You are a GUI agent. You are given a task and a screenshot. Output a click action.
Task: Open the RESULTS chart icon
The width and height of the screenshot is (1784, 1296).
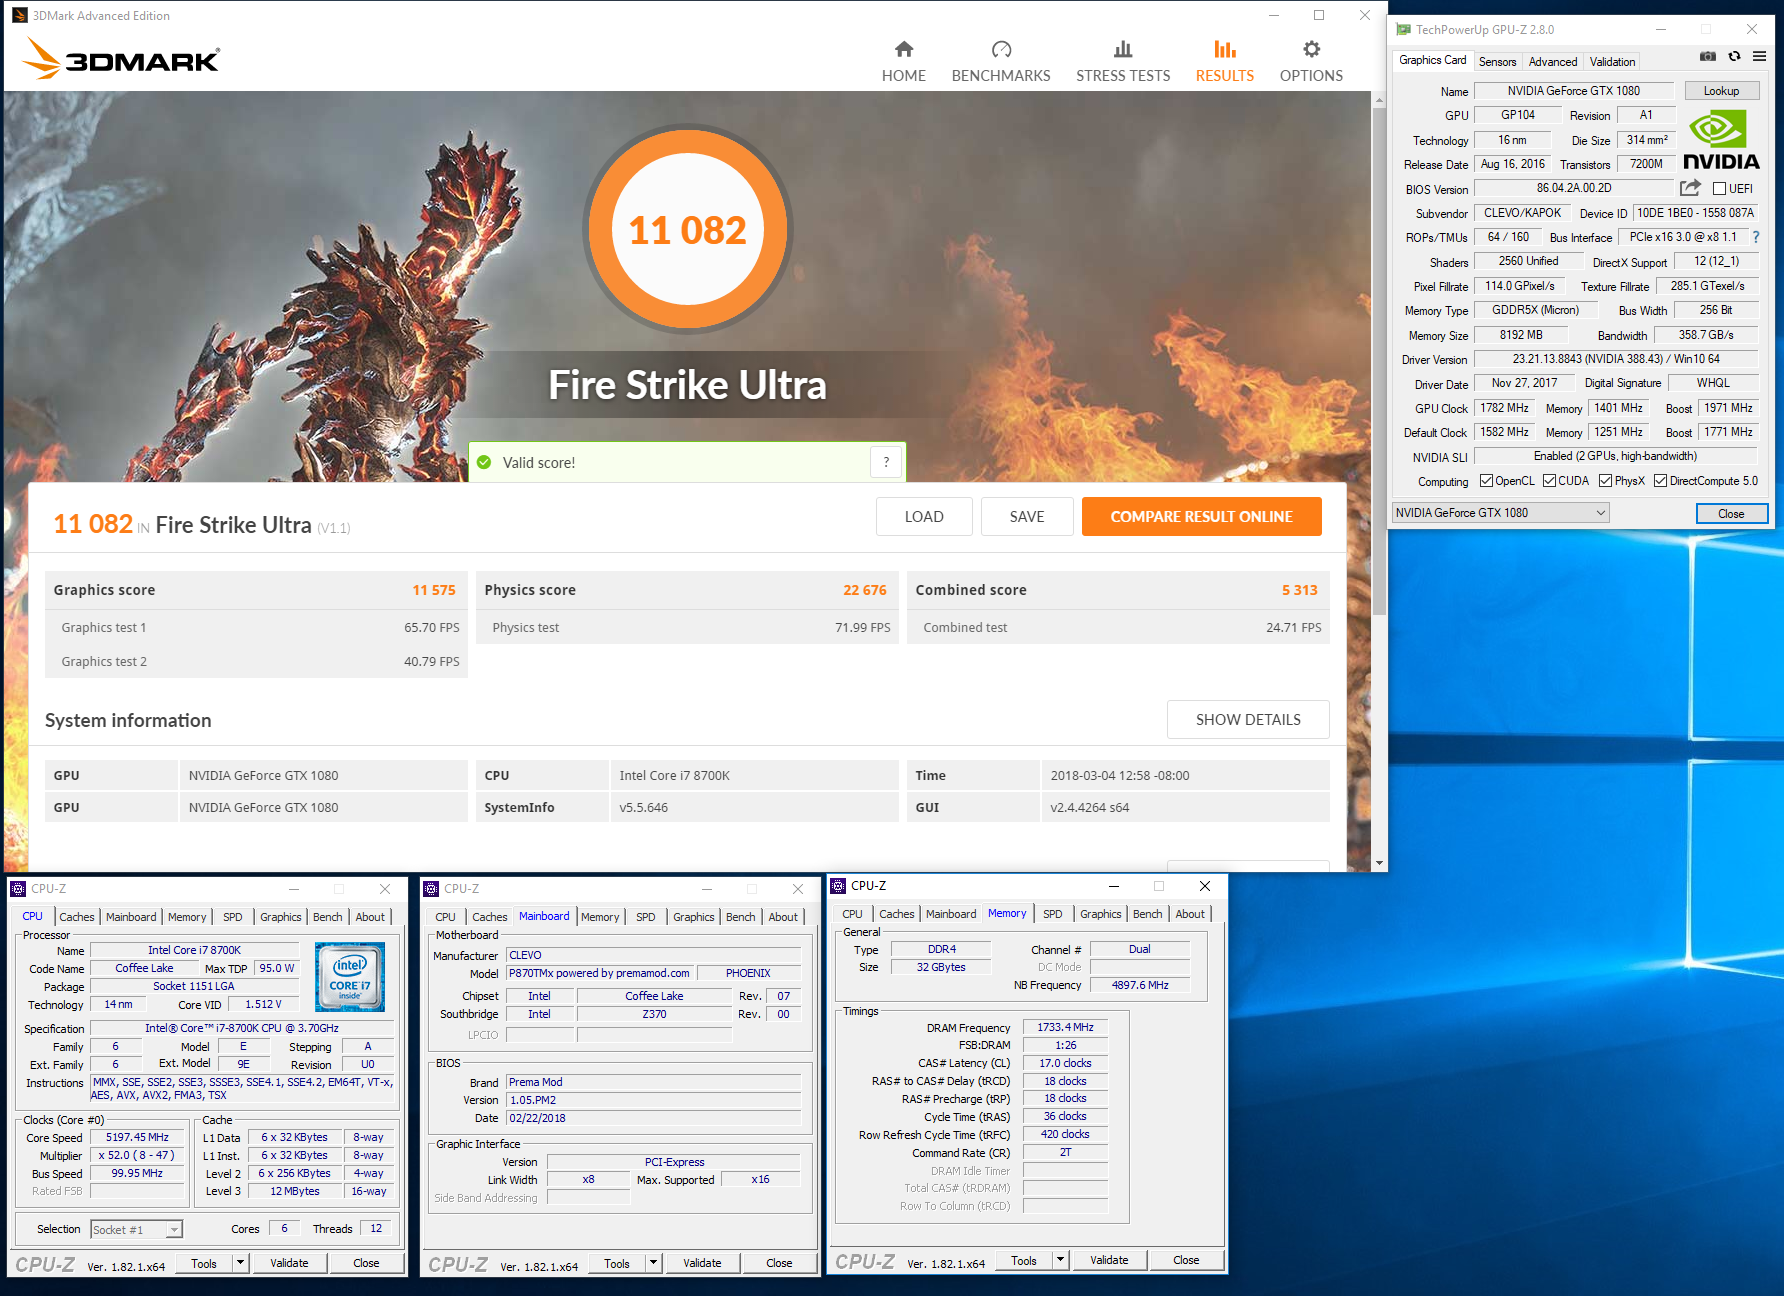pyautogui.click(x=1224, y=49)
